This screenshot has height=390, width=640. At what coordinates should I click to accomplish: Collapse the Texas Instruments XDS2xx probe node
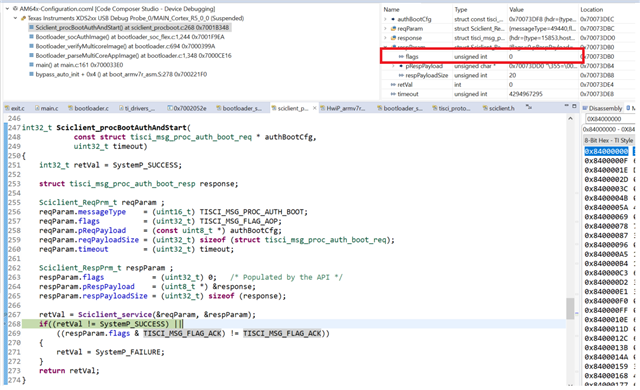pyautogui.click(x=16, y=18)
